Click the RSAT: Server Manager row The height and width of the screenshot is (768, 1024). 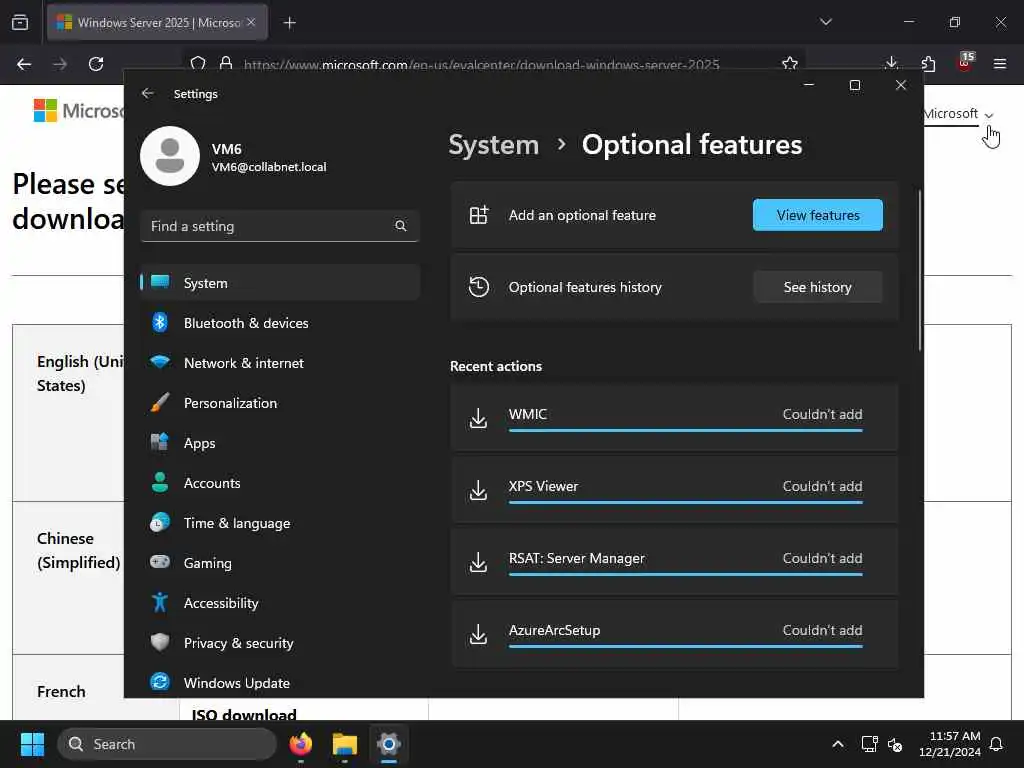(x=674, y=561)
